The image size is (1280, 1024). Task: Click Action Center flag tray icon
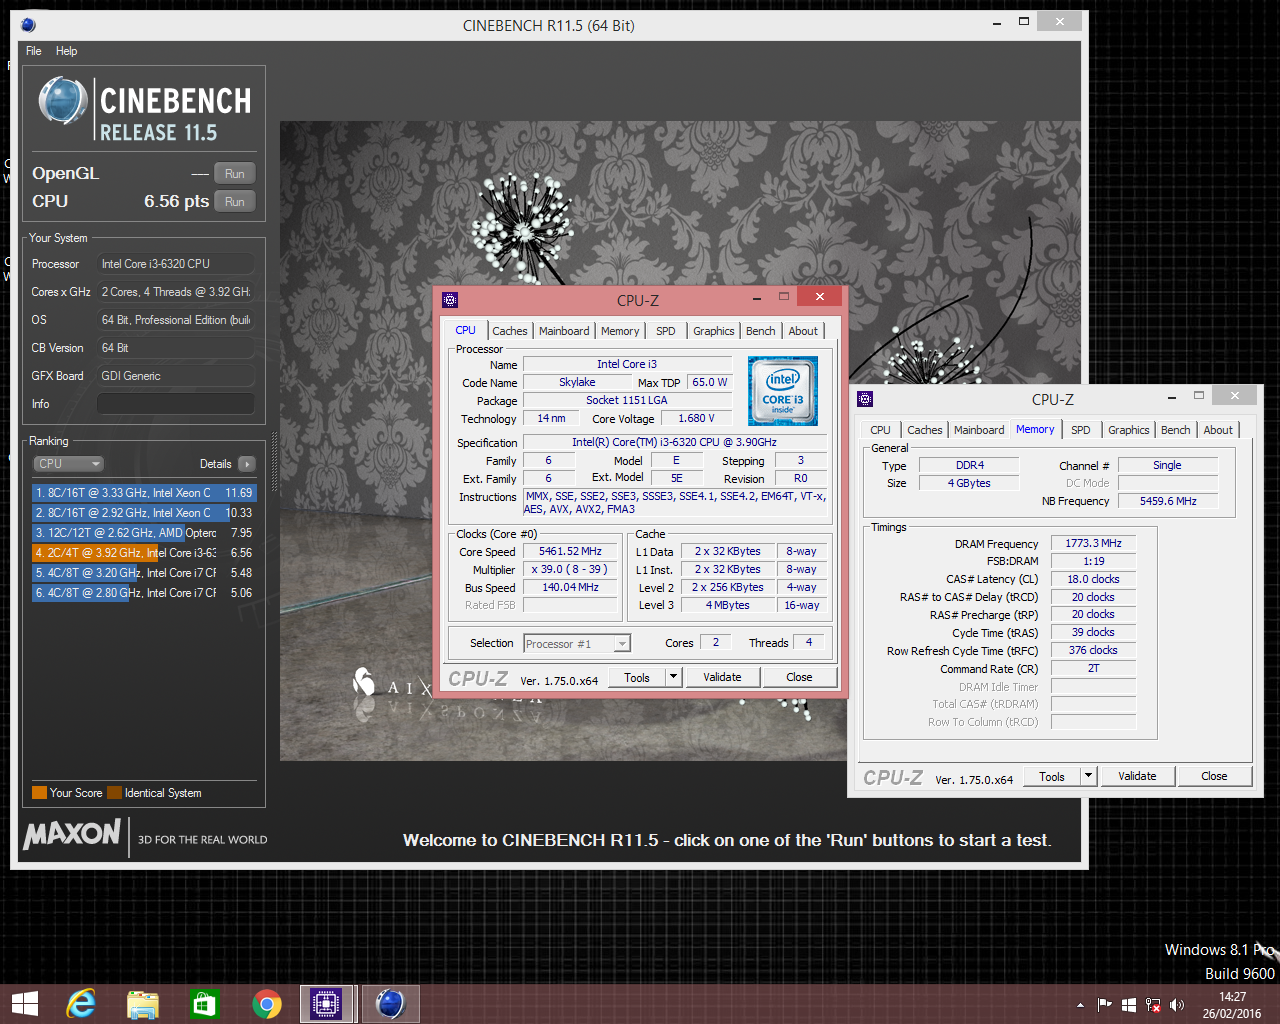click(1104, 1005)
